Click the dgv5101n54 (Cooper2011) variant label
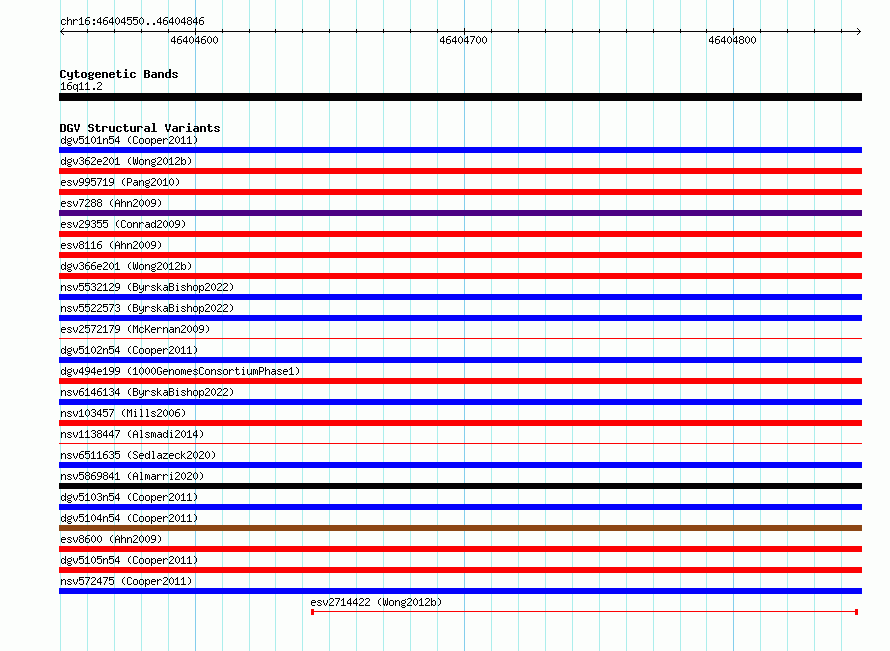Screen dimensions: 890x651 coord(129,140)
